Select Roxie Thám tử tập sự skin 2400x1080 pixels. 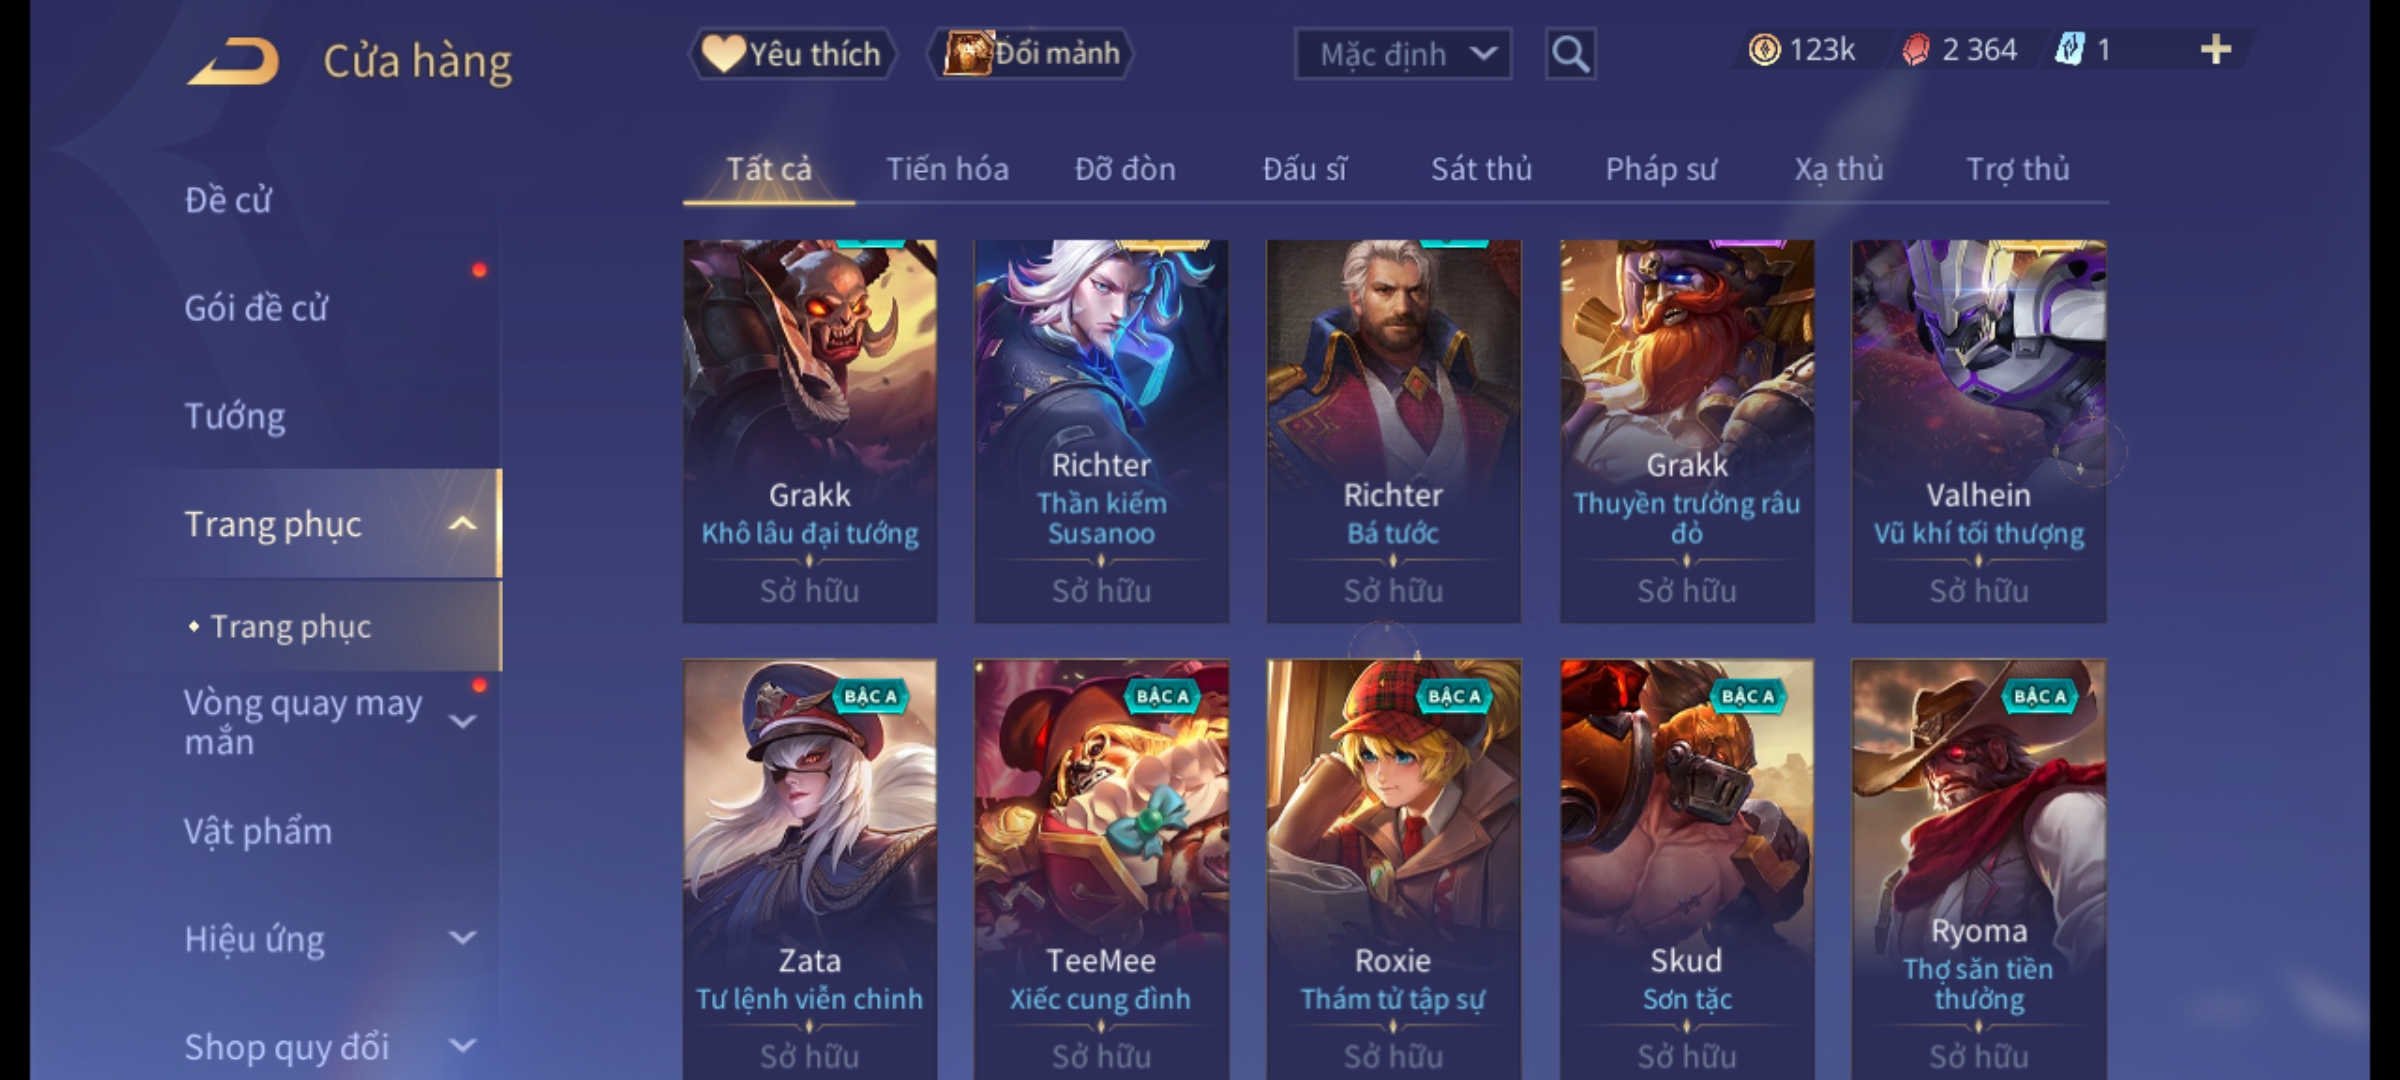(1393, 868)
